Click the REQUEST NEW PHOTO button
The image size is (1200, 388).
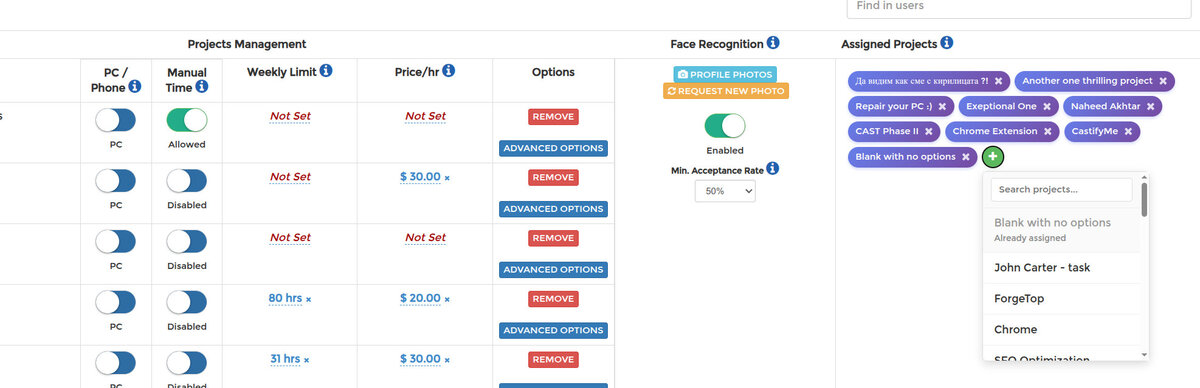(725, 91)
